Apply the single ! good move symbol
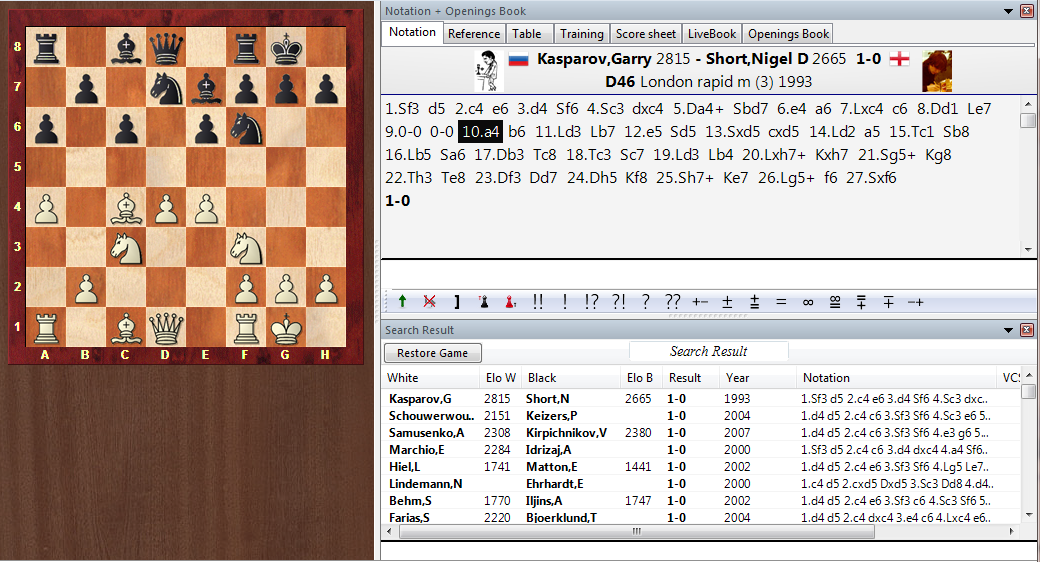1040x562 pixels. pyautogui.click(x=564, y=302)
